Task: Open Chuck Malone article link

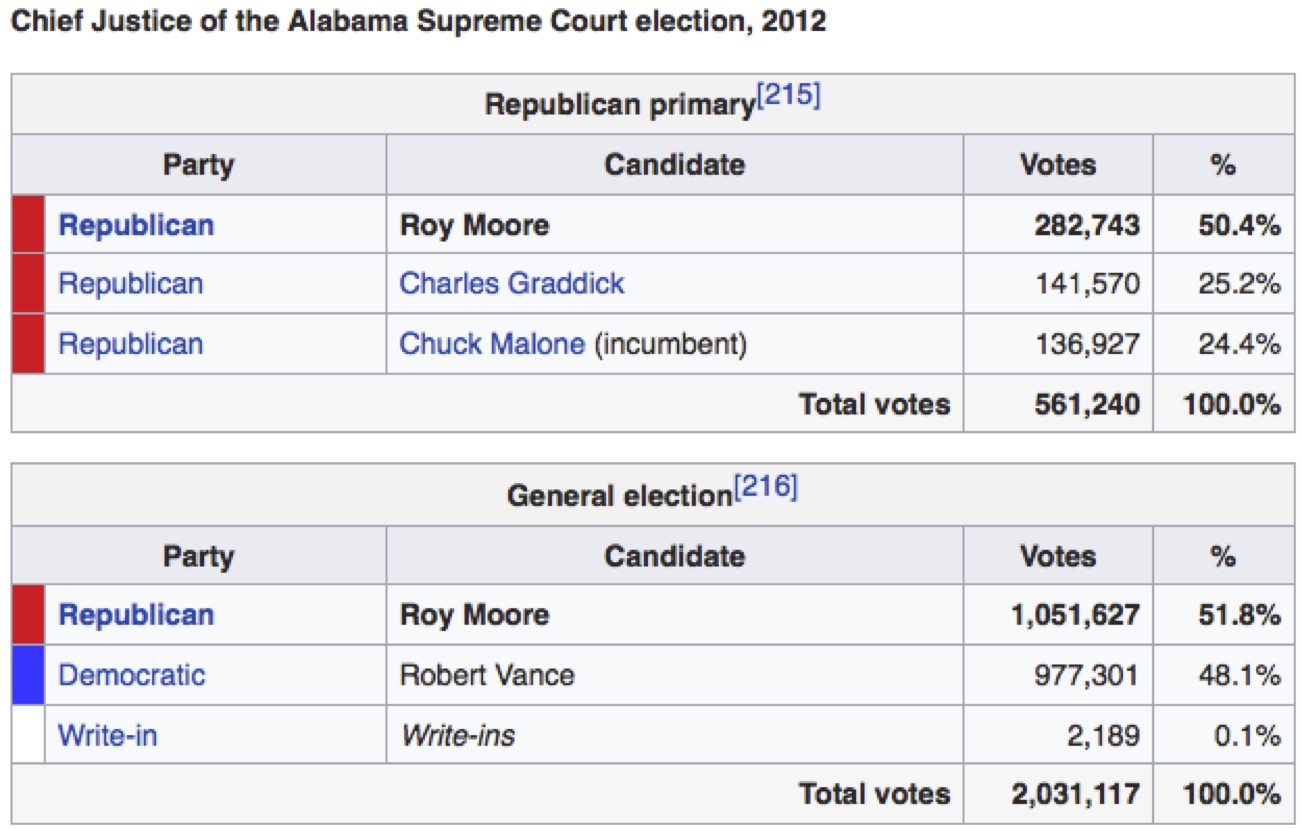Action: (491, 344)
